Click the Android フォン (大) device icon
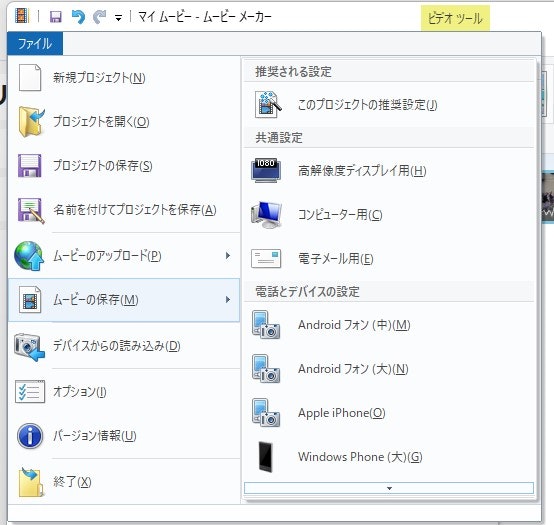The height and width of the screenshot is (525, 554). tap(266, 369)
